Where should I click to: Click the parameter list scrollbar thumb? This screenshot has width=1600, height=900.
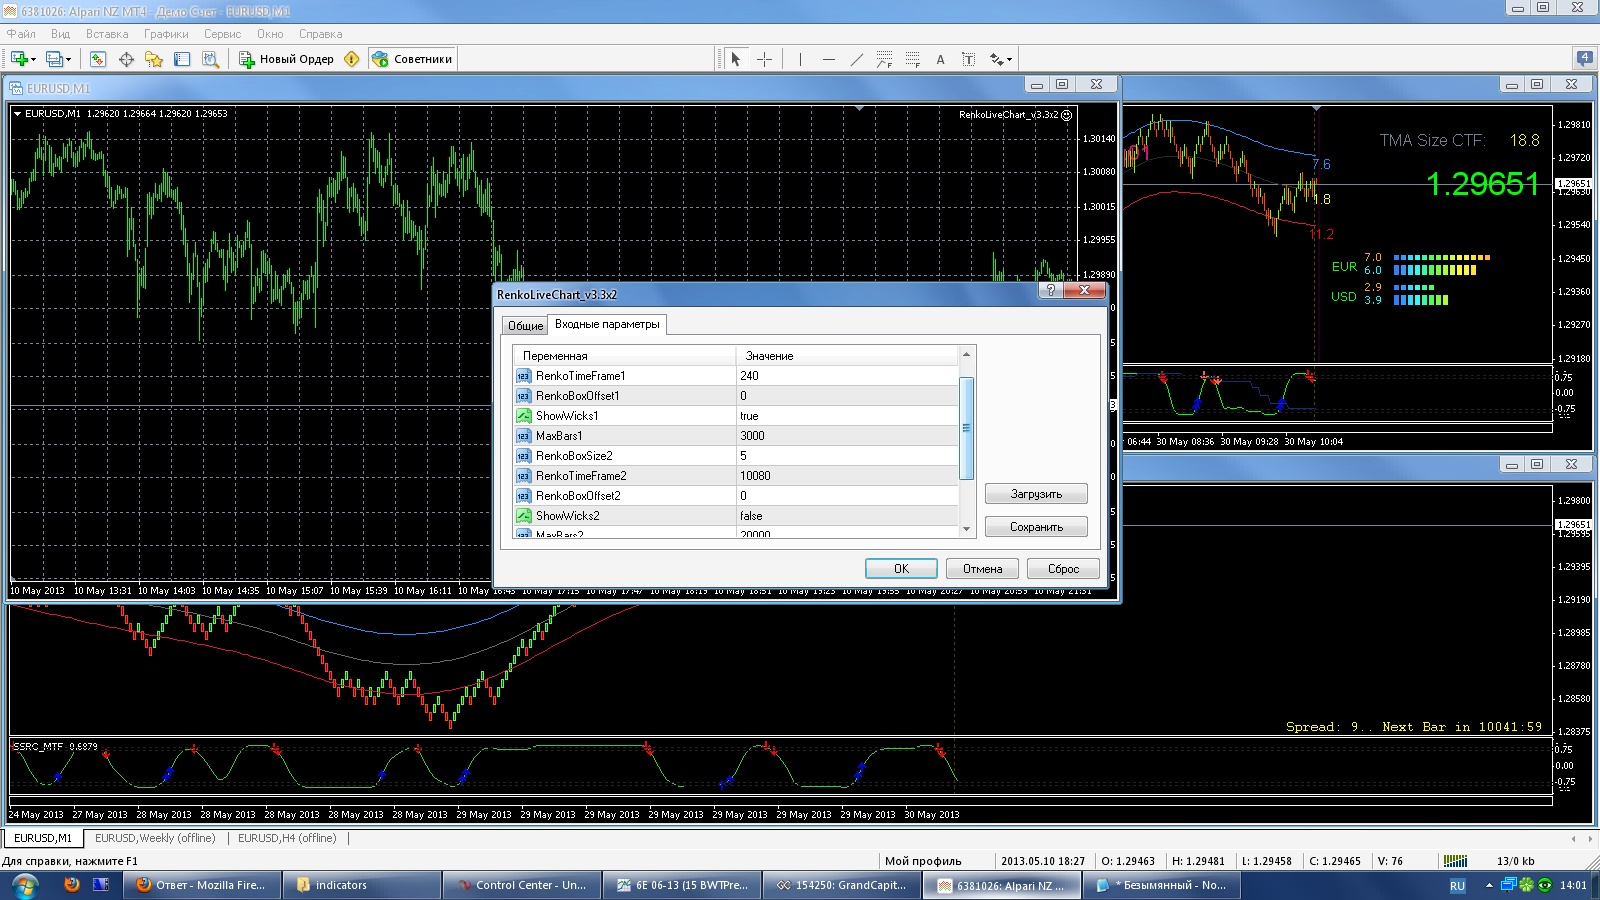click(966, 428)
